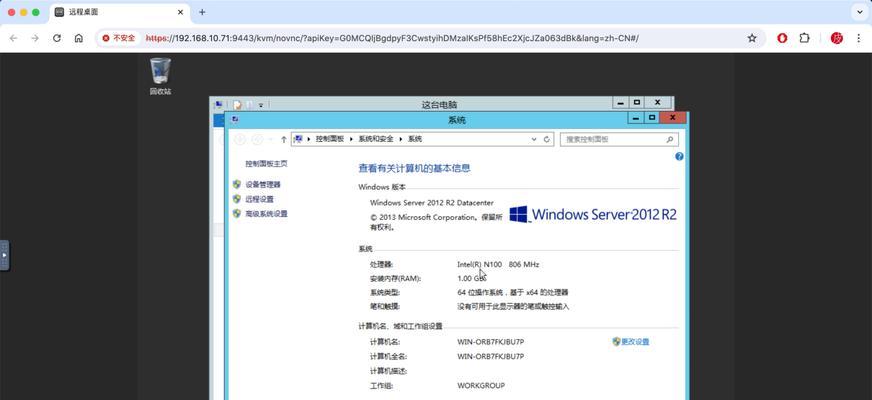This screenshot has height=400, width=872.
Task: Go forward in browser history
Action: [x=34, y=38]
